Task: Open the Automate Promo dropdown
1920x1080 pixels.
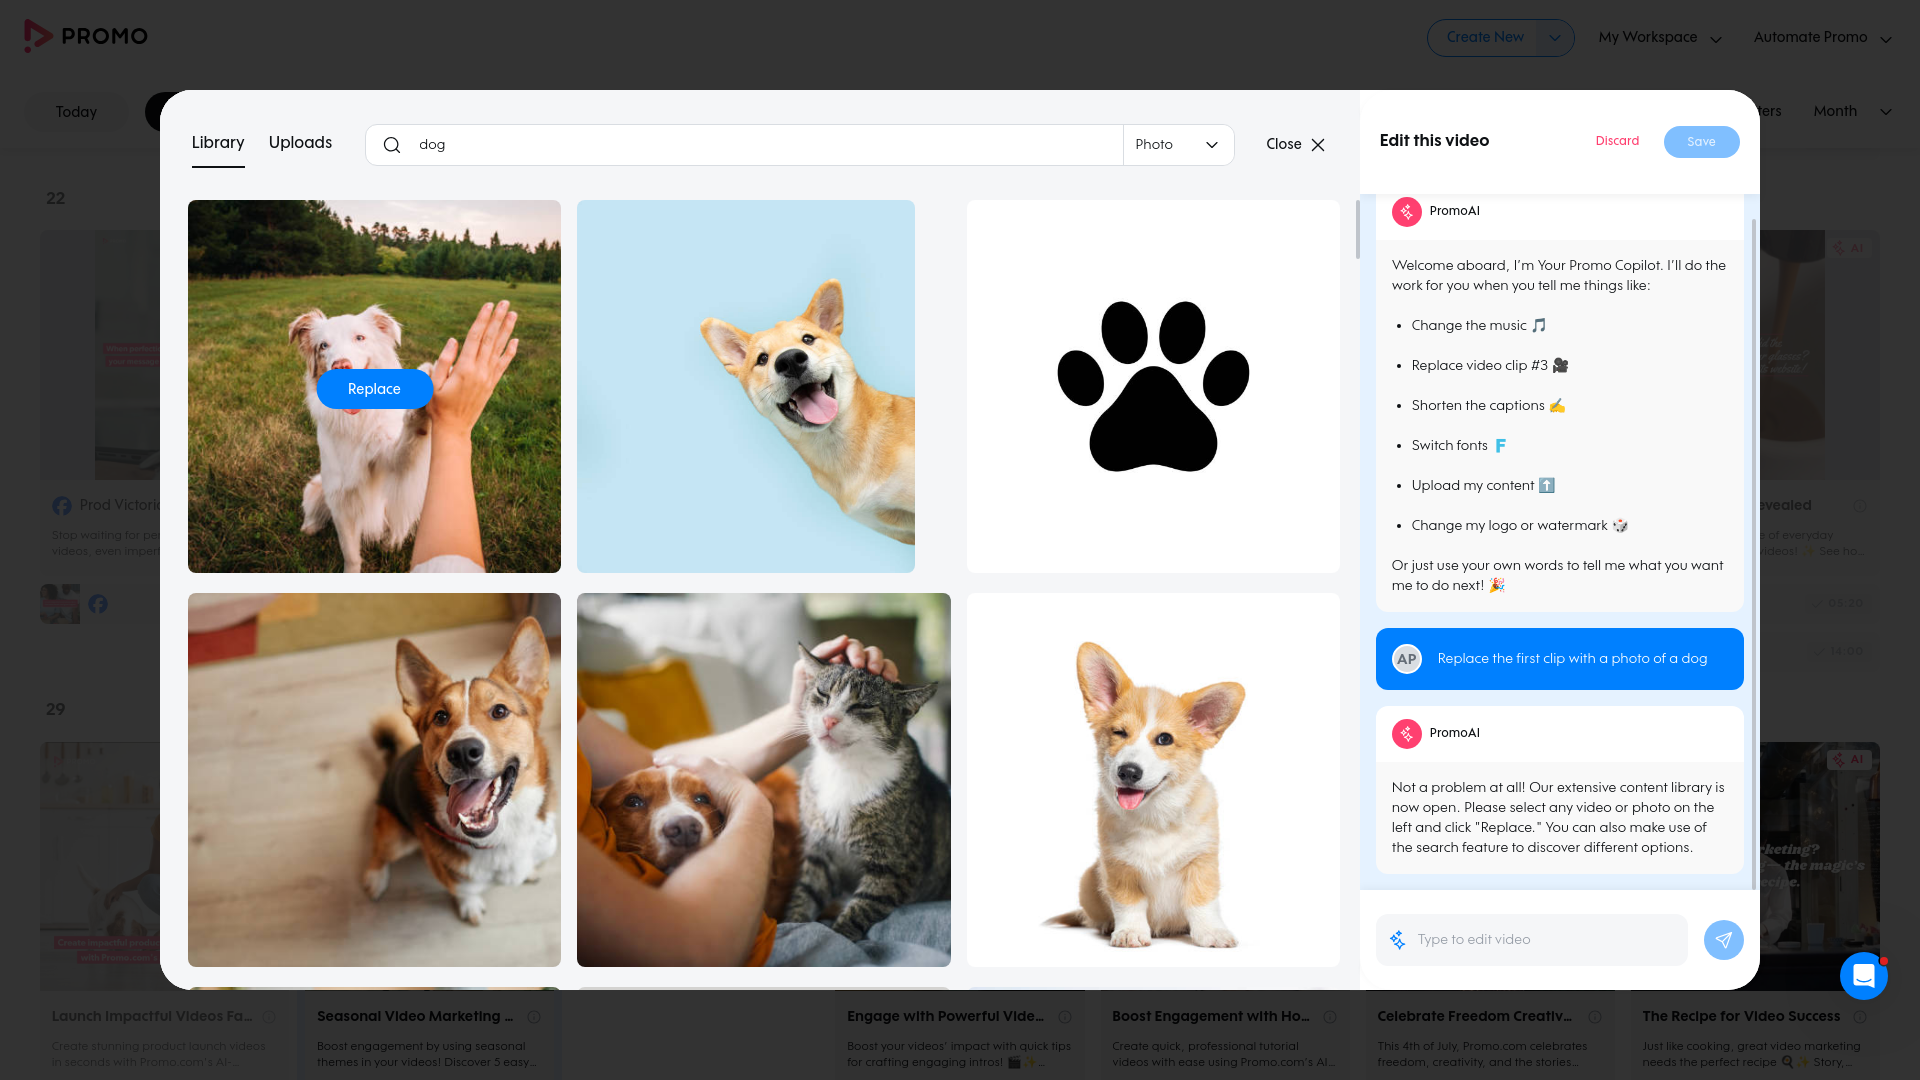Action: pyautogui.click(x=1823, y=38)
